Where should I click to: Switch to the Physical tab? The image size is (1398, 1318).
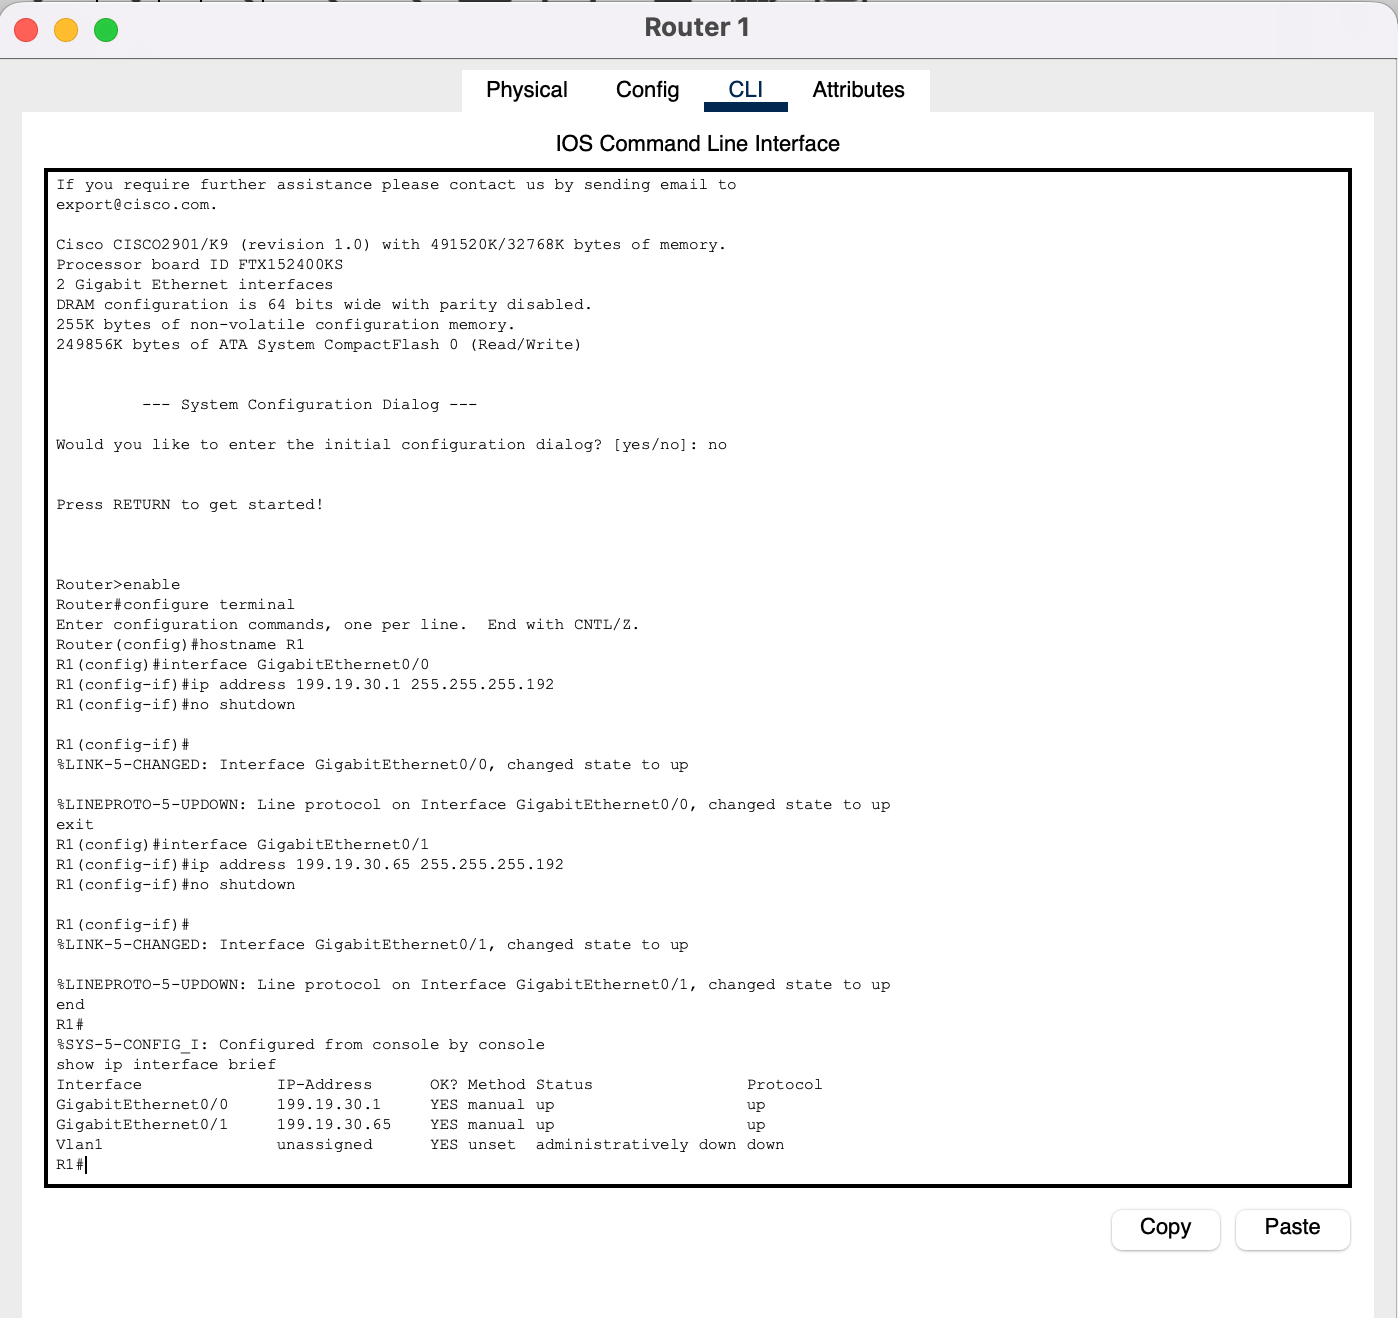[526, 90]
